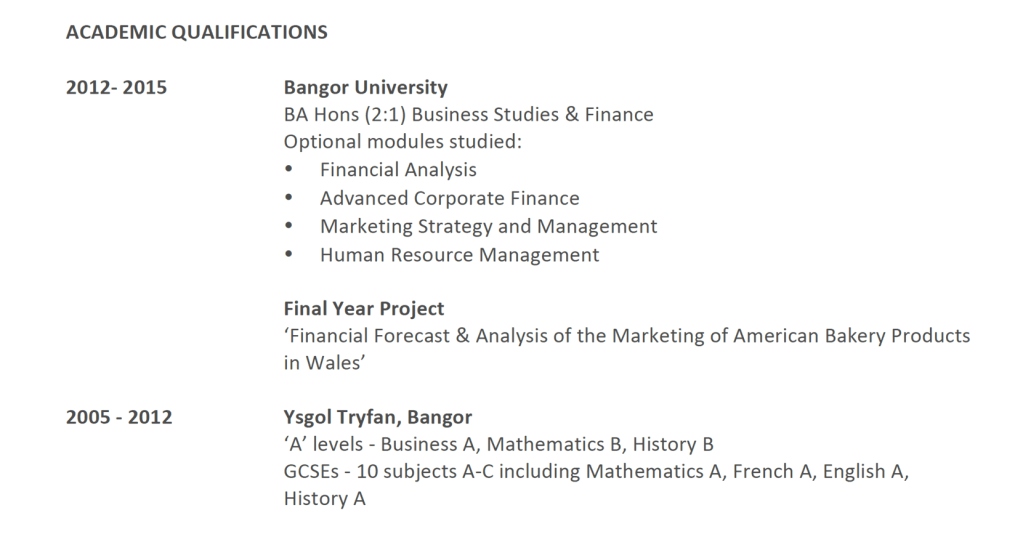This screenshot has width=1023, height=537.
Task: Click the ACADEMIC QUALIFICATIONS heading
Action: click(x=196, y=32)
